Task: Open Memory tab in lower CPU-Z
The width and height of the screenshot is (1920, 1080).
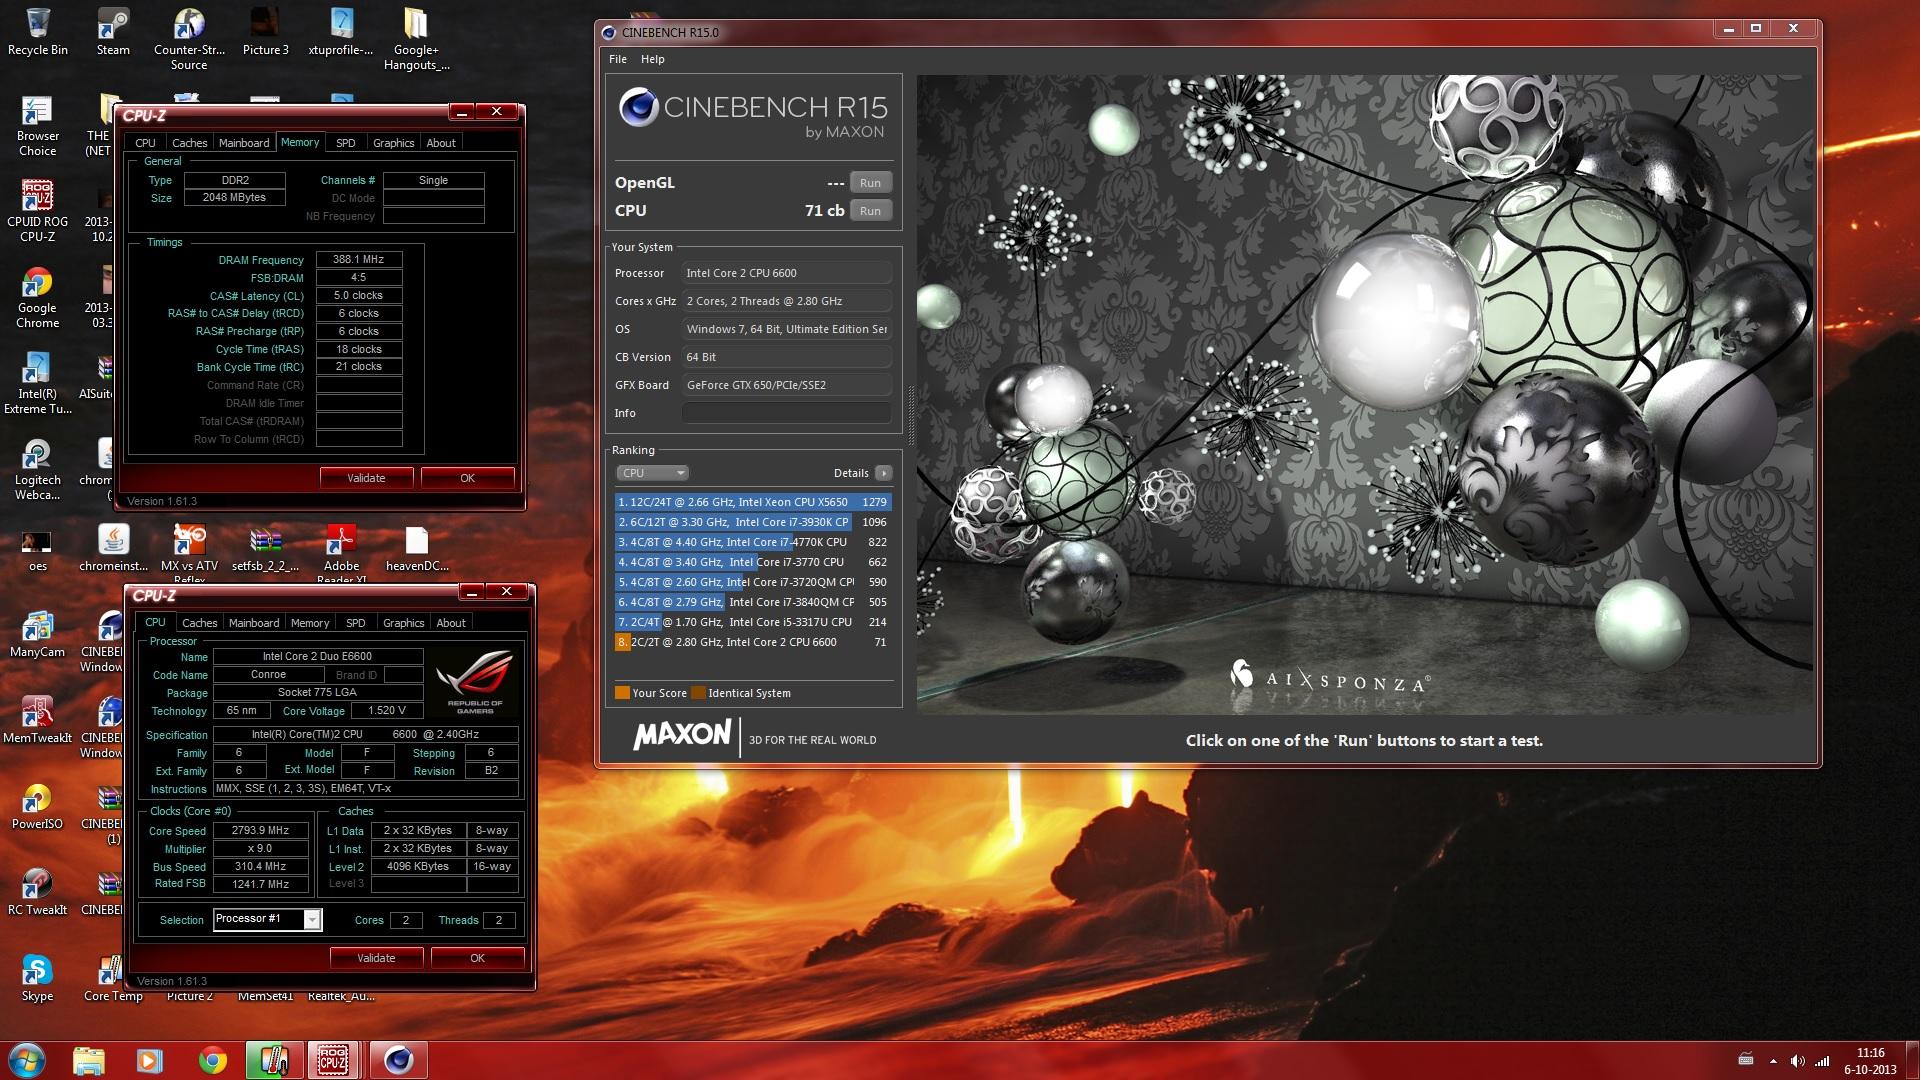Action: click(x=310, y=623)
